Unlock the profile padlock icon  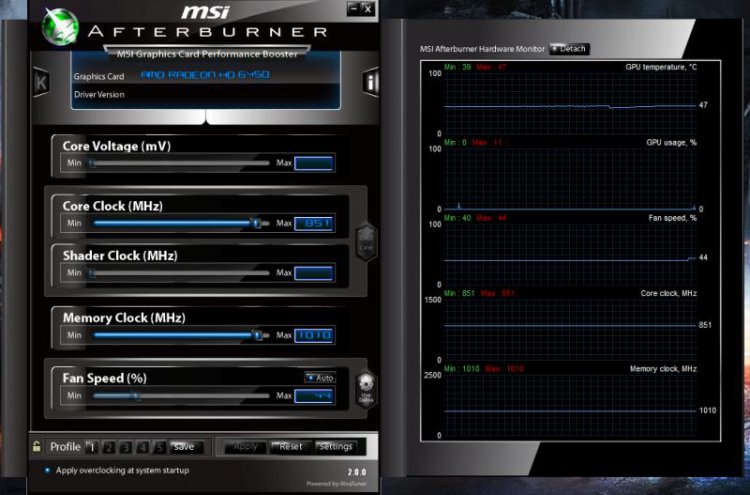click(37, 446)
